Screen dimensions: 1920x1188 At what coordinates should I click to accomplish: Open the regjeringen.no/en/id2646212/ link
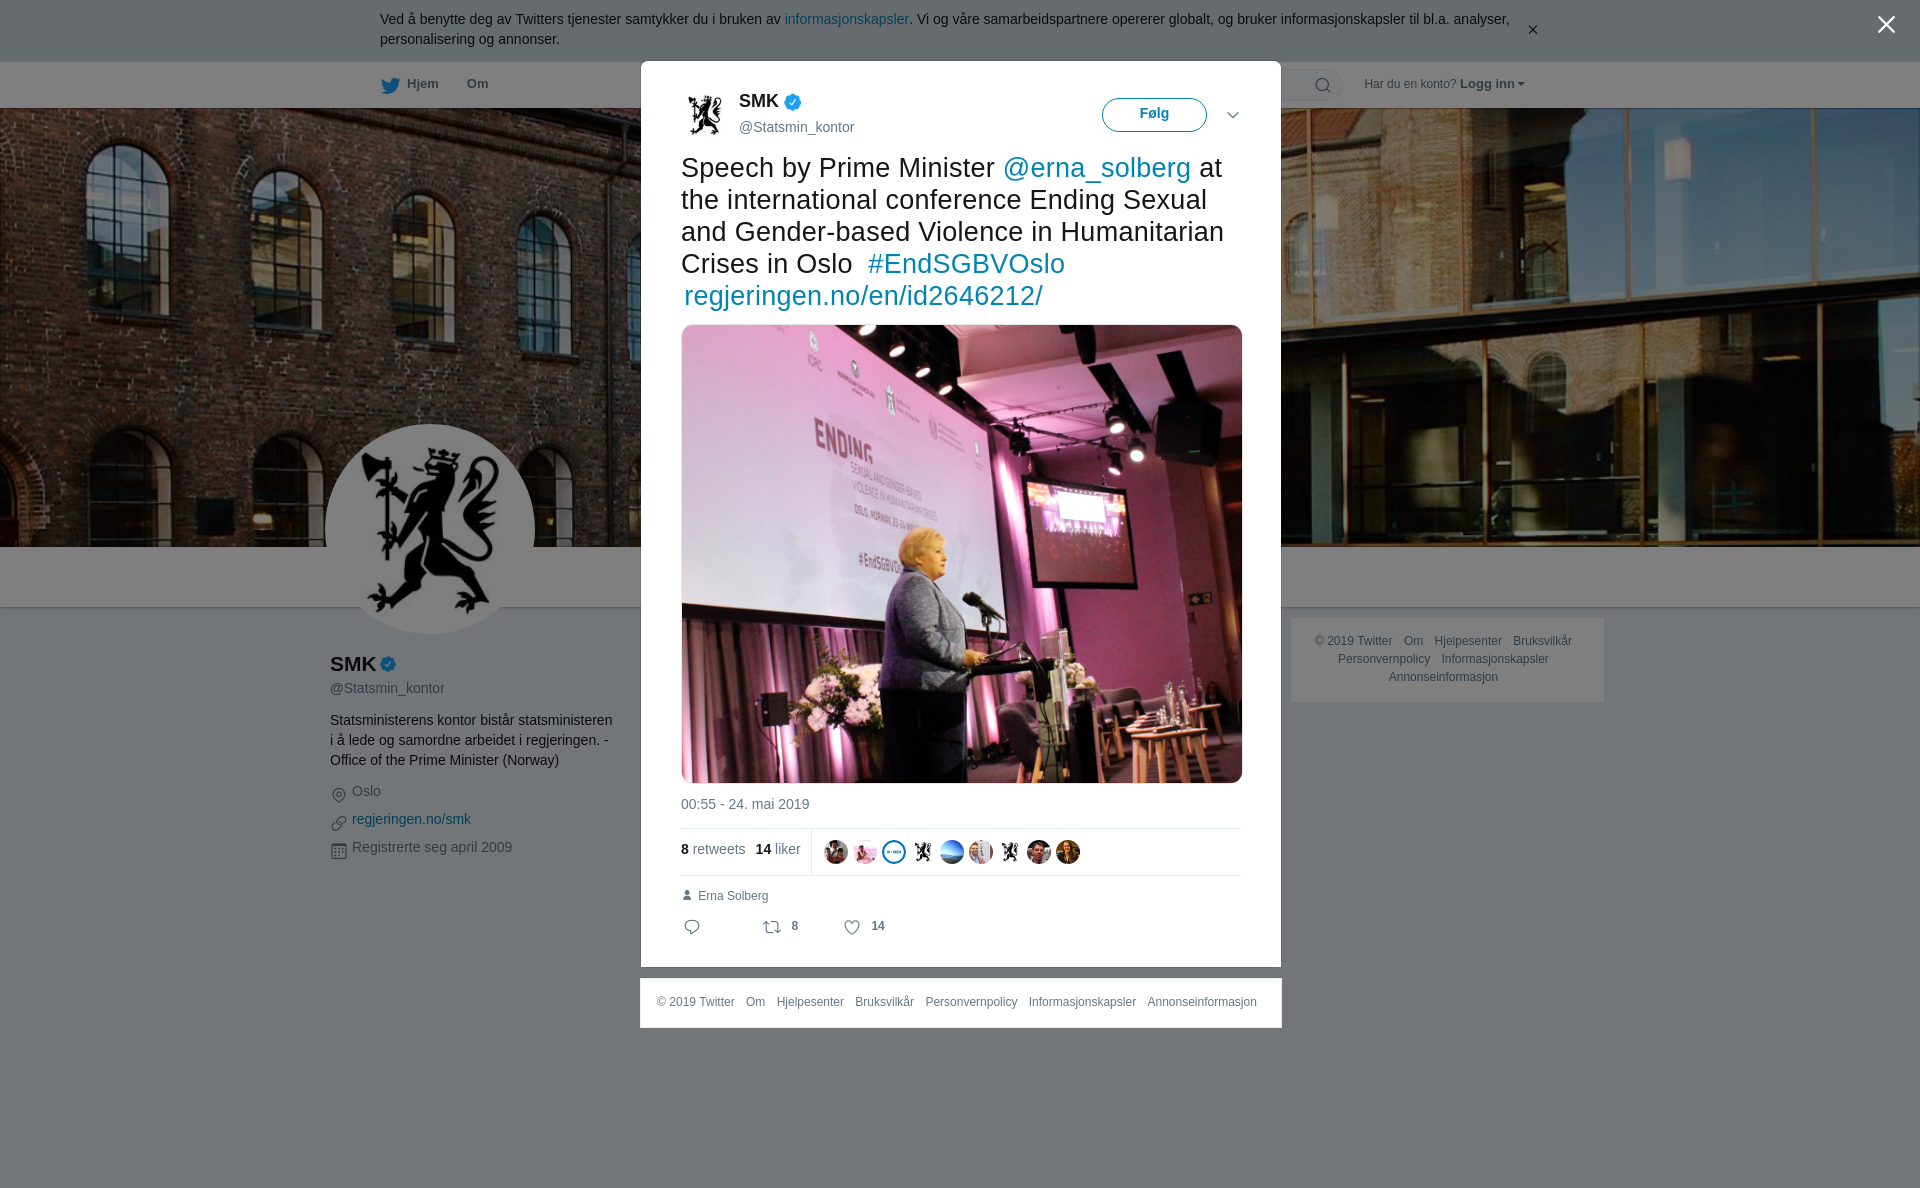(863, 296)
